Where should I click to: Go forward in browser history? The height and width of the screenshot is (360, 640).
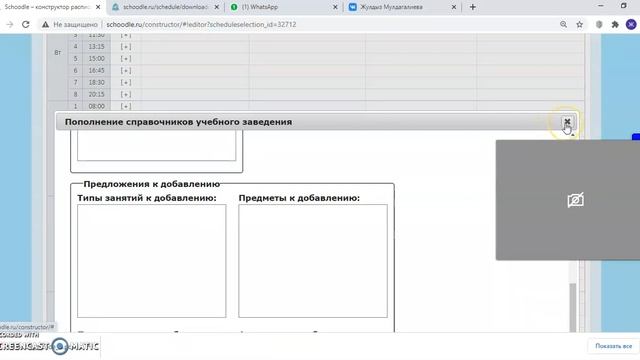(10, 24)
